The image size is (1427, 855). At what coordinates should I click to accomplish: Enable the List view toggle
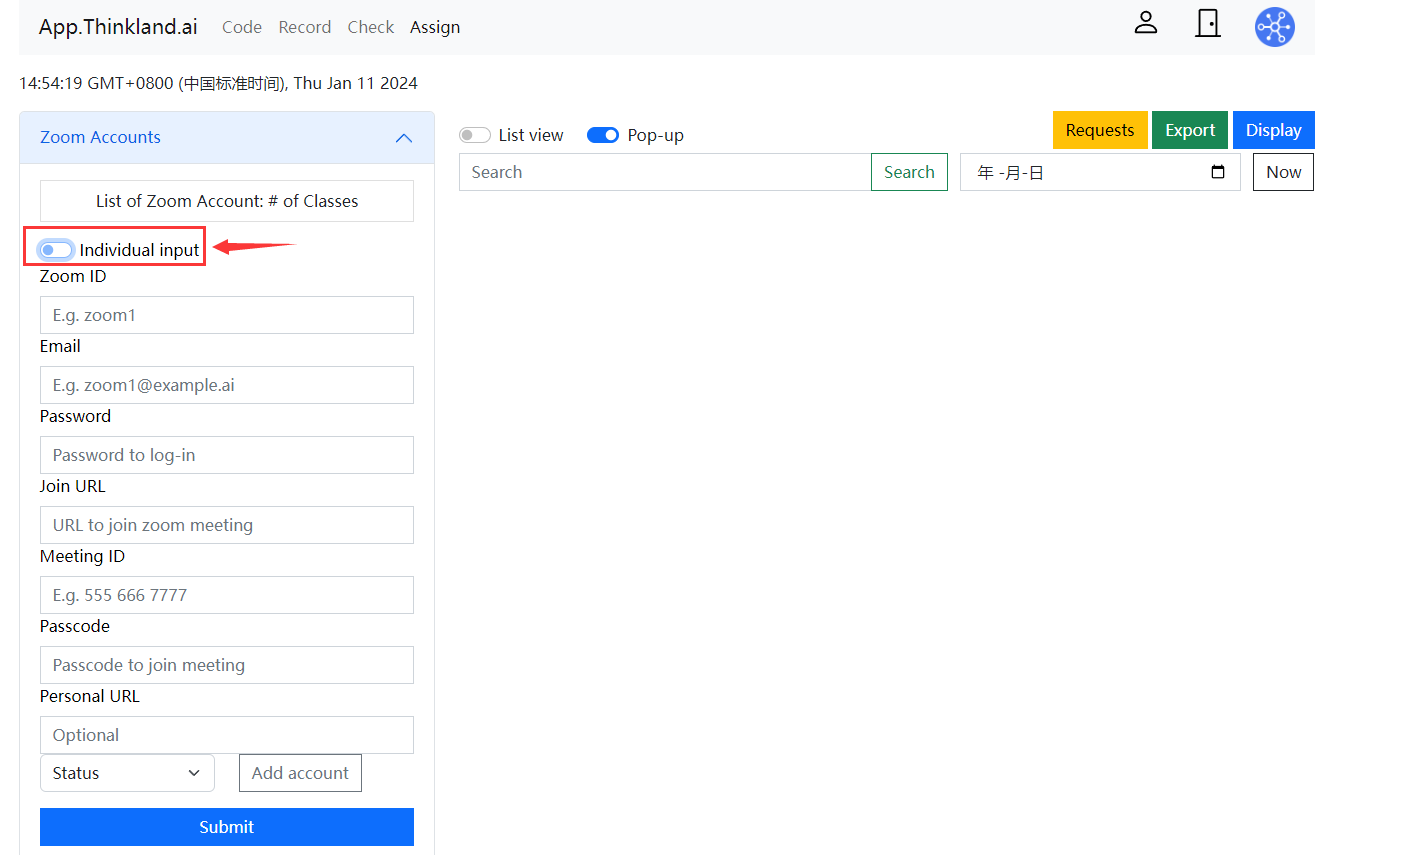point(475,135)
